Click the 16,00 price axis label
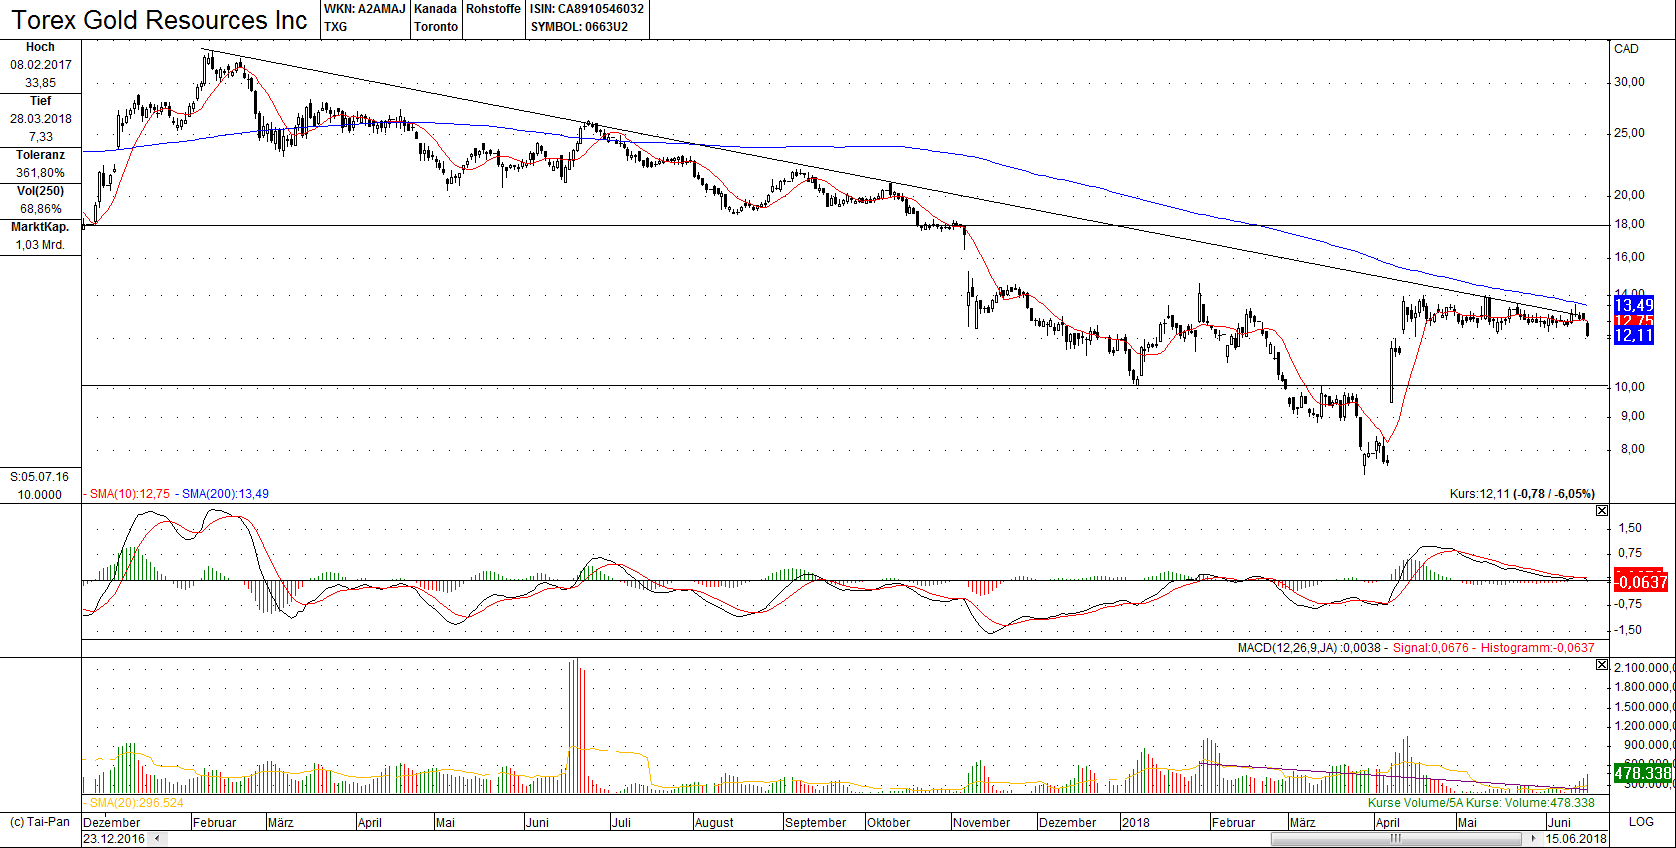The height and width of the screenshot is (848, 1676). point(1630,257)
